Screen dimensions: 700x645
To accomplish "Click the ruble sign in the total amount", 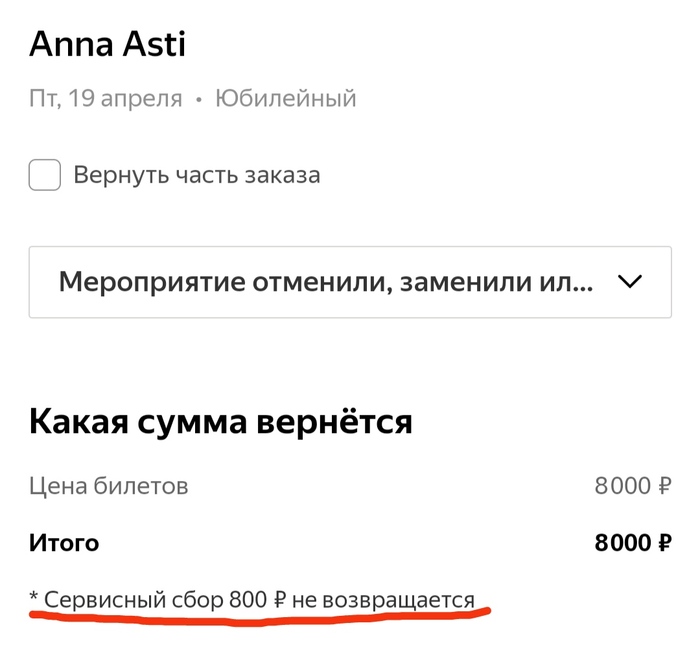I will [664, 544].
